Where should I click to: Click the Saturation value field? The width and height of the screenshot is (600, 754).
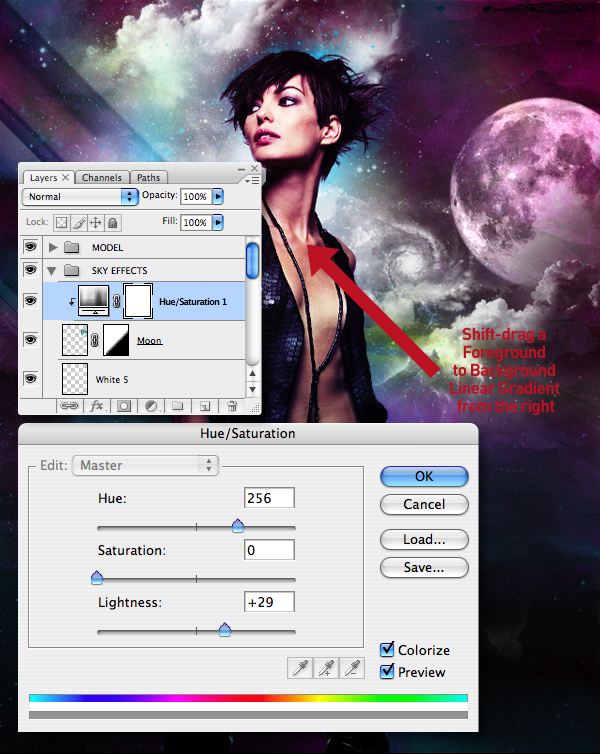pyautogui.click(x=269, y=550)
